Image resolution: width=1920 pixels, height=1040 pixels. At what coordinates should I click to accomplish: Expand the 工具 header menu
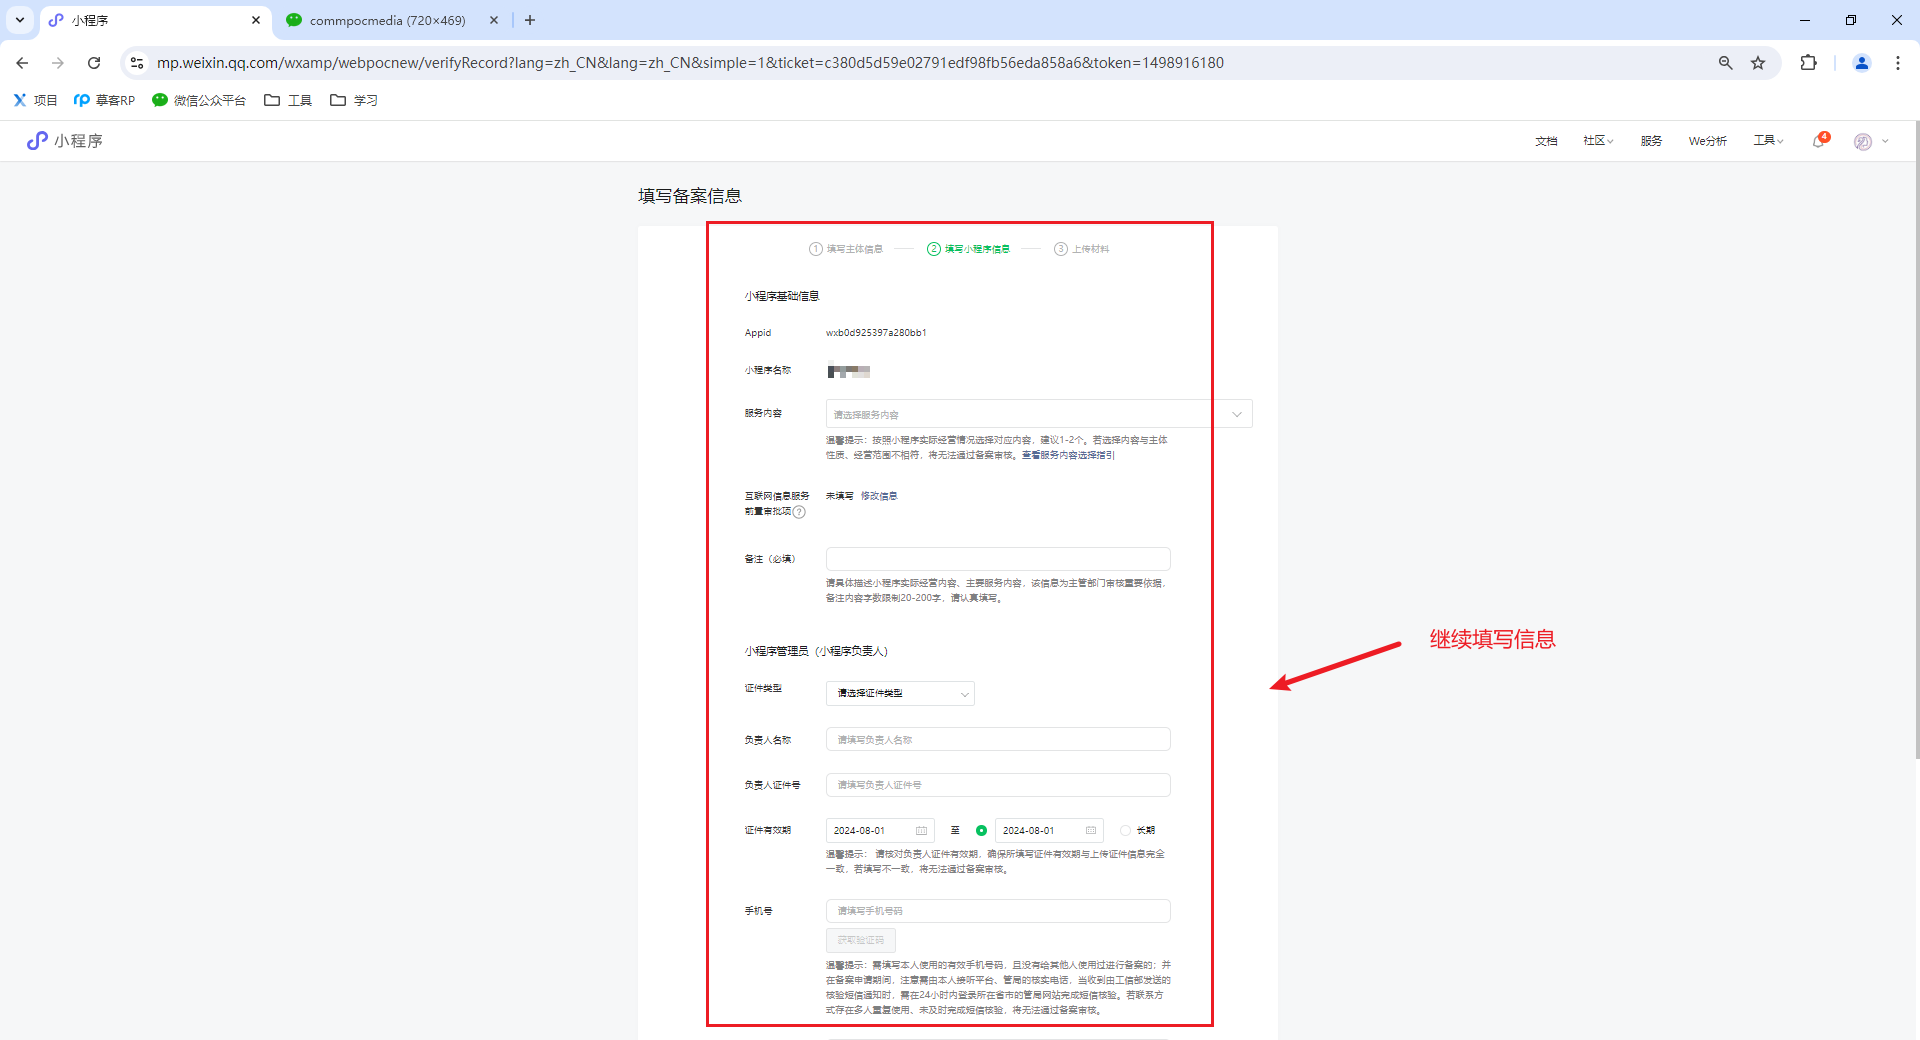(1768, 141)
